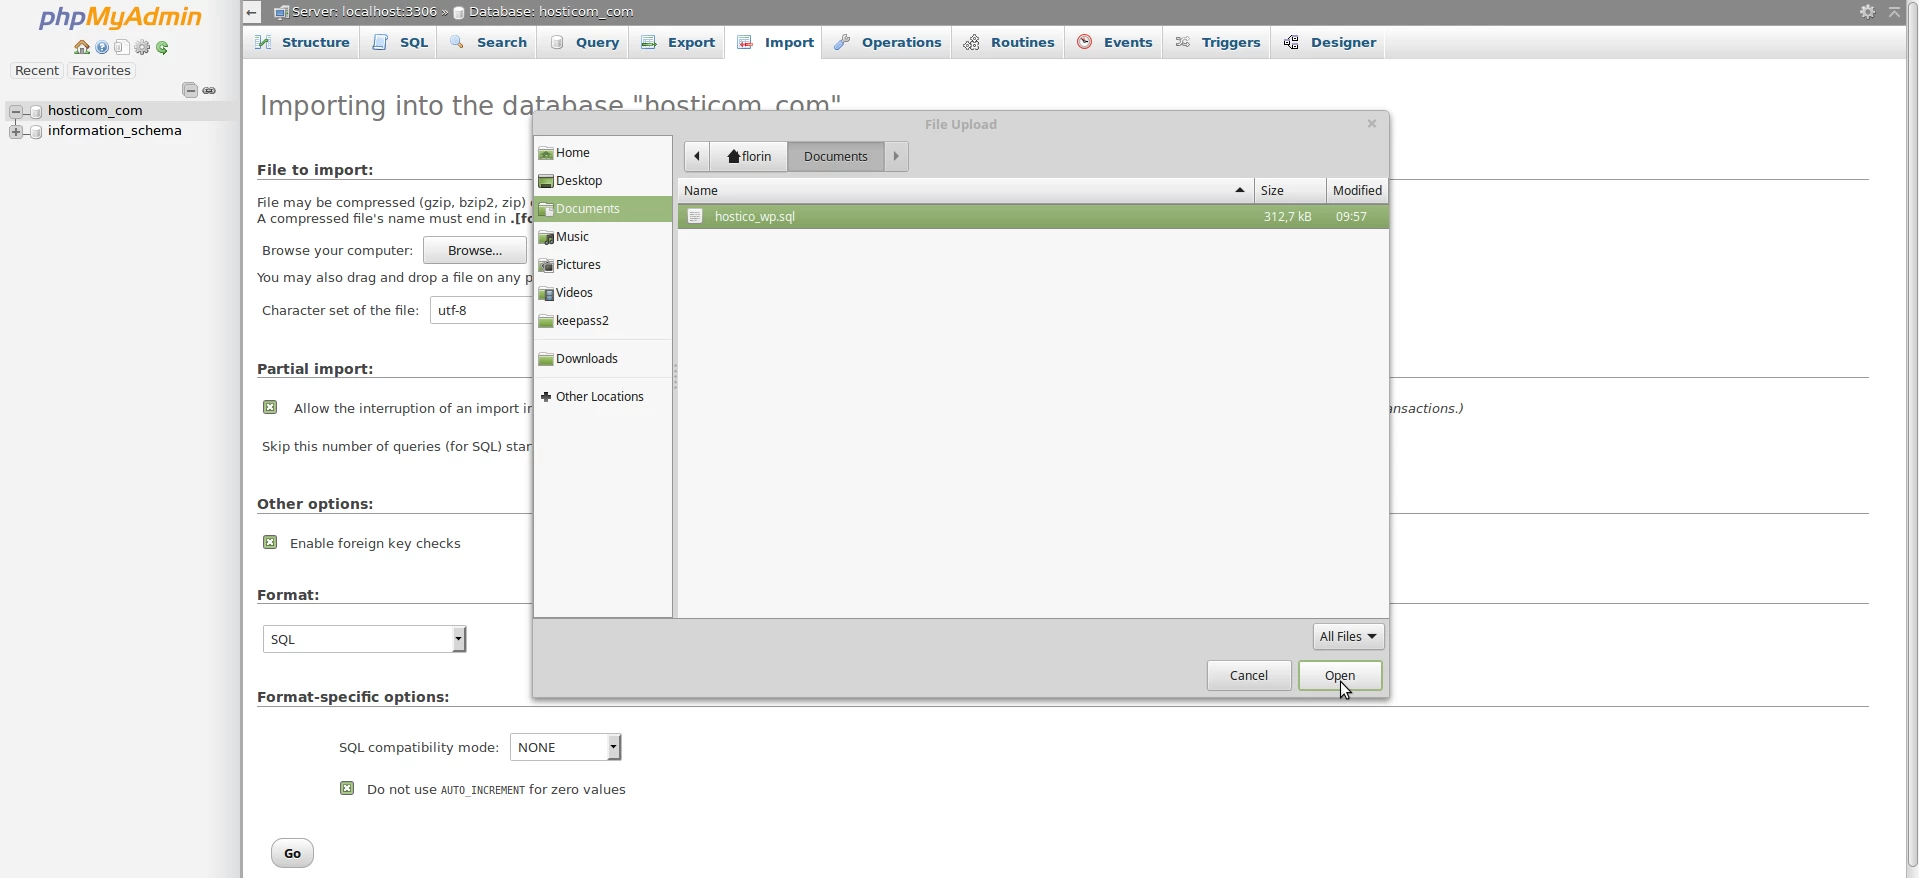Screen dimensions: 1919x878
Task: Open SQL compatibility mode dropdown
Action: point(566,747)
